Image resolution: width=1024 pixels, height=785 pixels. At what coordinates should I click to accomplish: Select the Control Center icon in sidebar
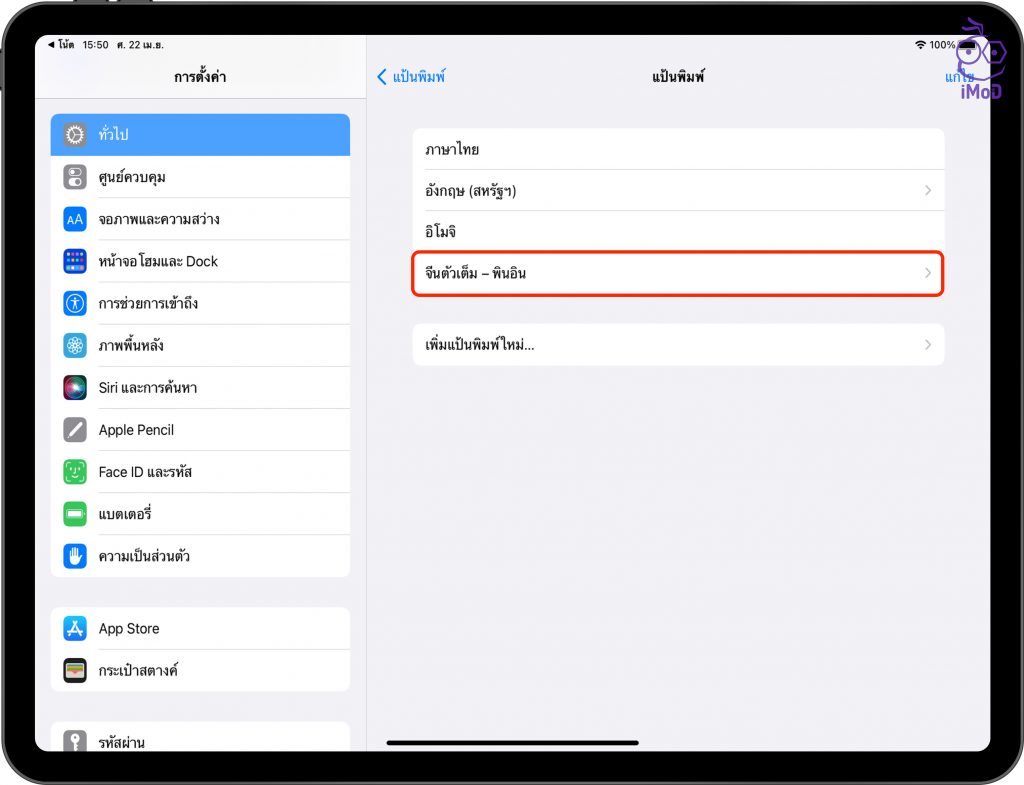(74, 177)
